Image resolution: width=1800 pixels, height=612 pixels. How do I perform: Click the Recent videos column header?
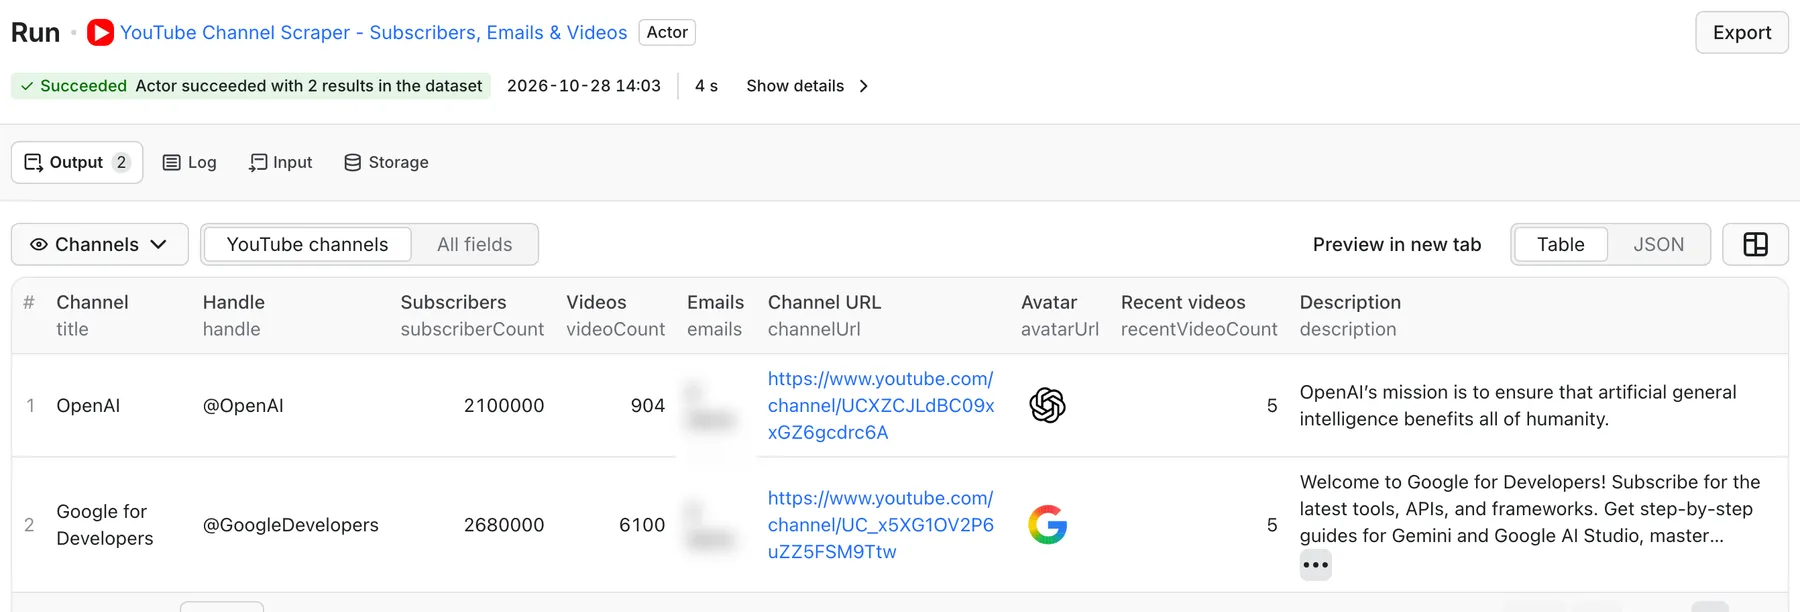pyautogui.click(x=1199, y=315)
